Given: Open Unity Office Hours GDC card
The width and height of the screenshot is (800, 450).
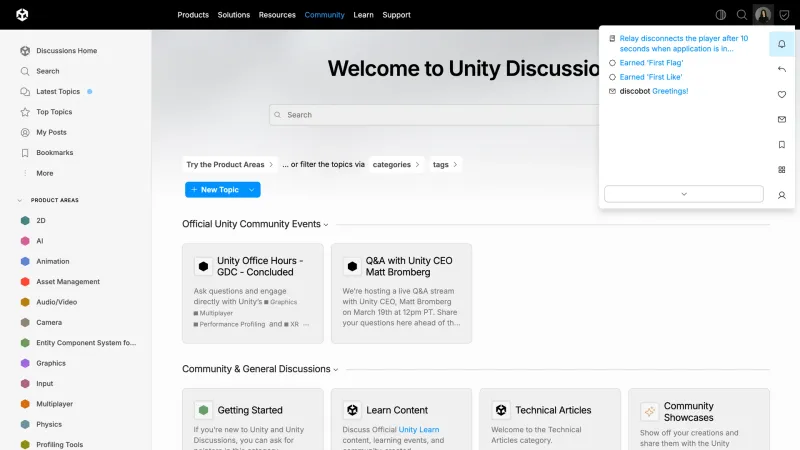Looking at the screenshot, I should pos(253,293).
